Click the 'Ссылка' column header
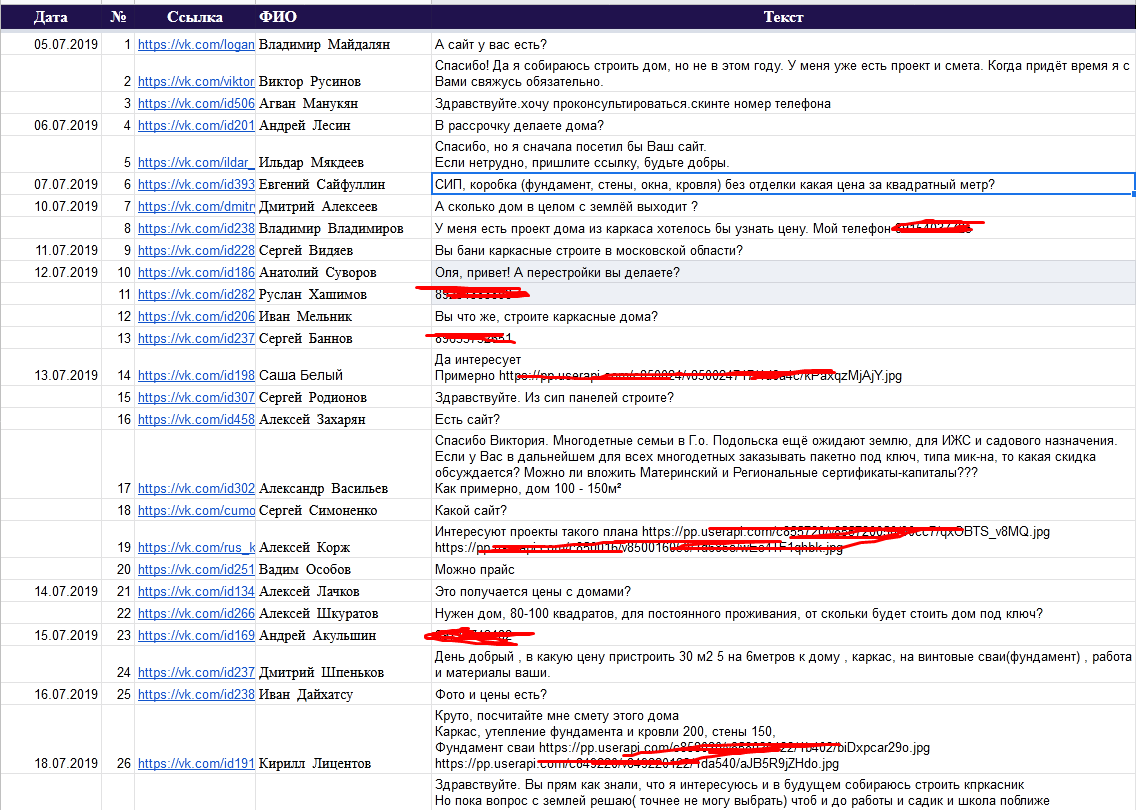 tap(195, 17)
